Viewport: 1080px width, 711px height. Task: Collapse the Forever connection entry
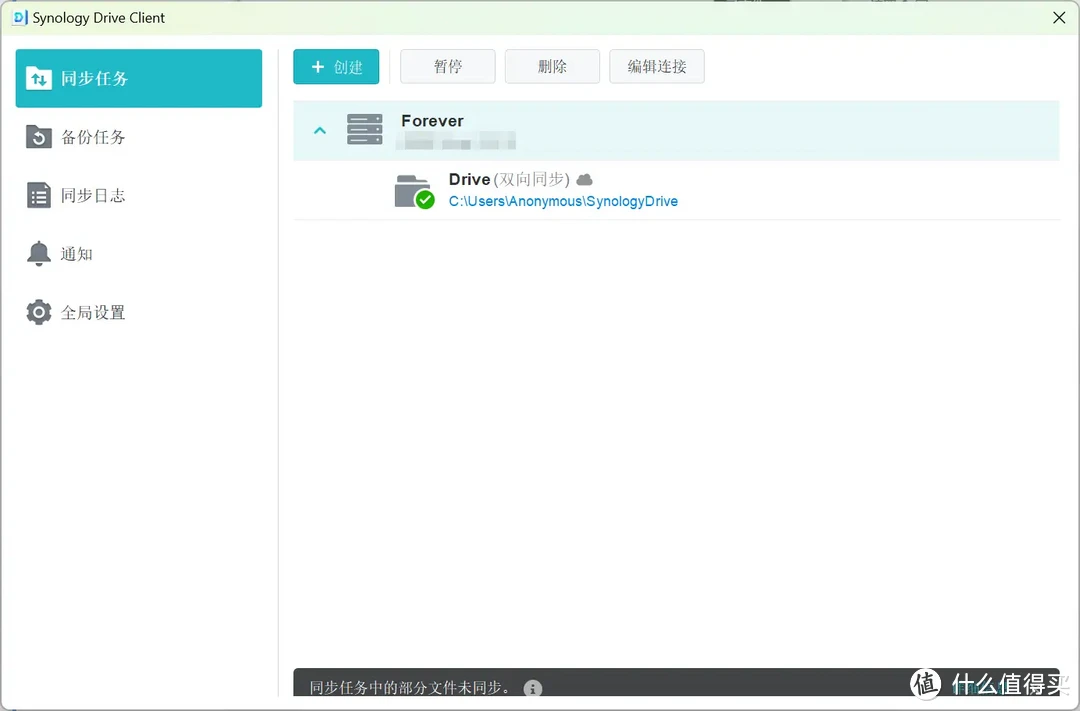tap(319, 129)
